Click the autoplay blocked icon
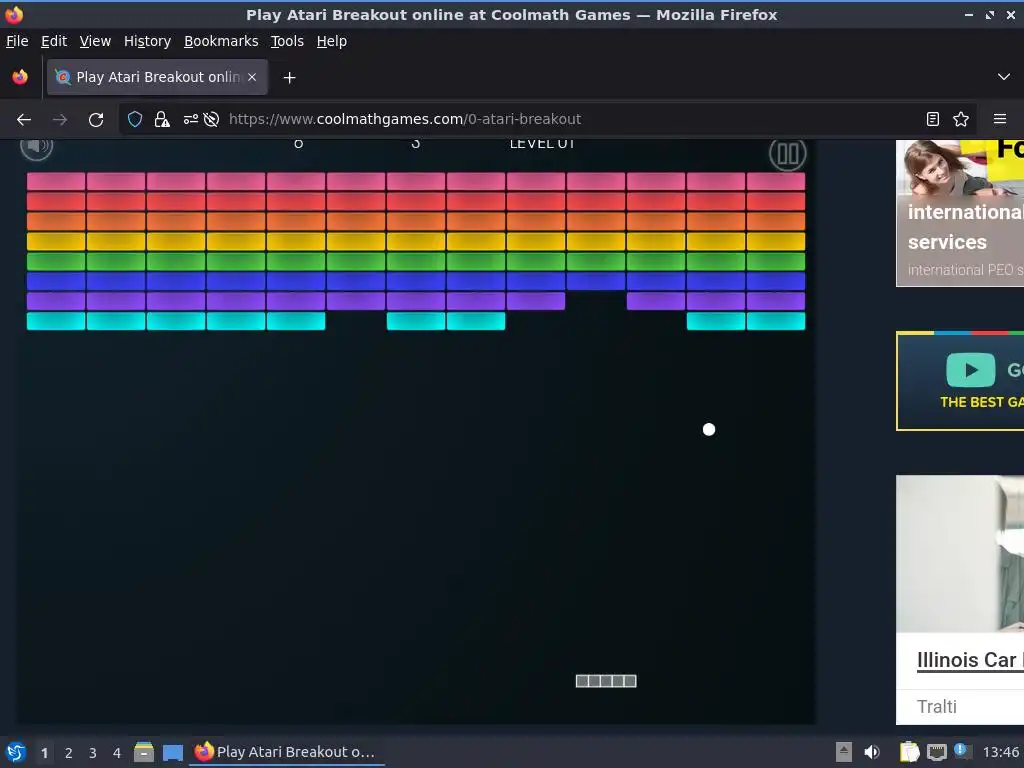 point(211,119)
